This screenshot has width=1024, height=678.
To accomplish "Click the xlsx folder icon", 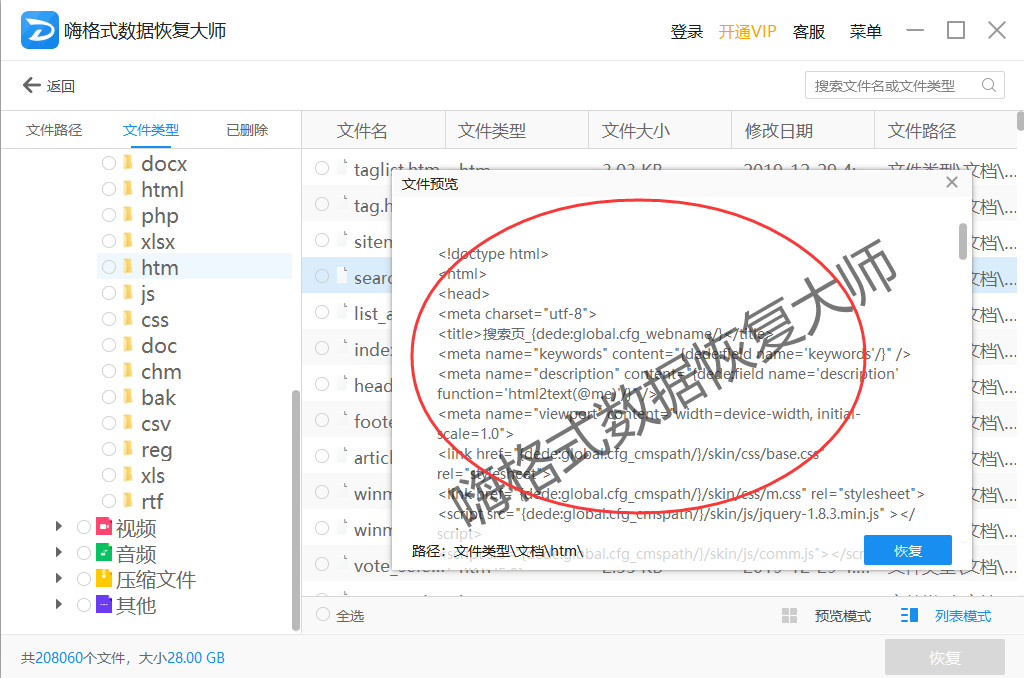I will click(128, 241).
